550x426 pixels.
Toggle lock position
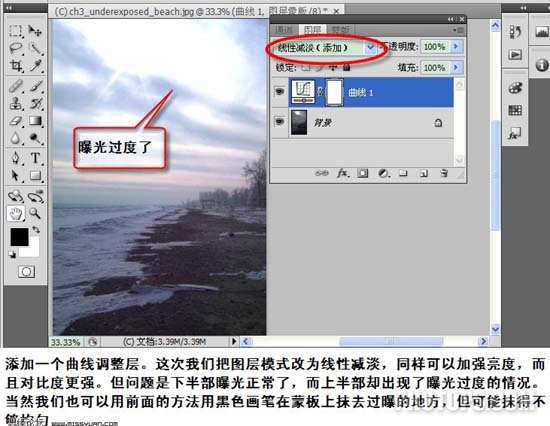tap(333, 67)
